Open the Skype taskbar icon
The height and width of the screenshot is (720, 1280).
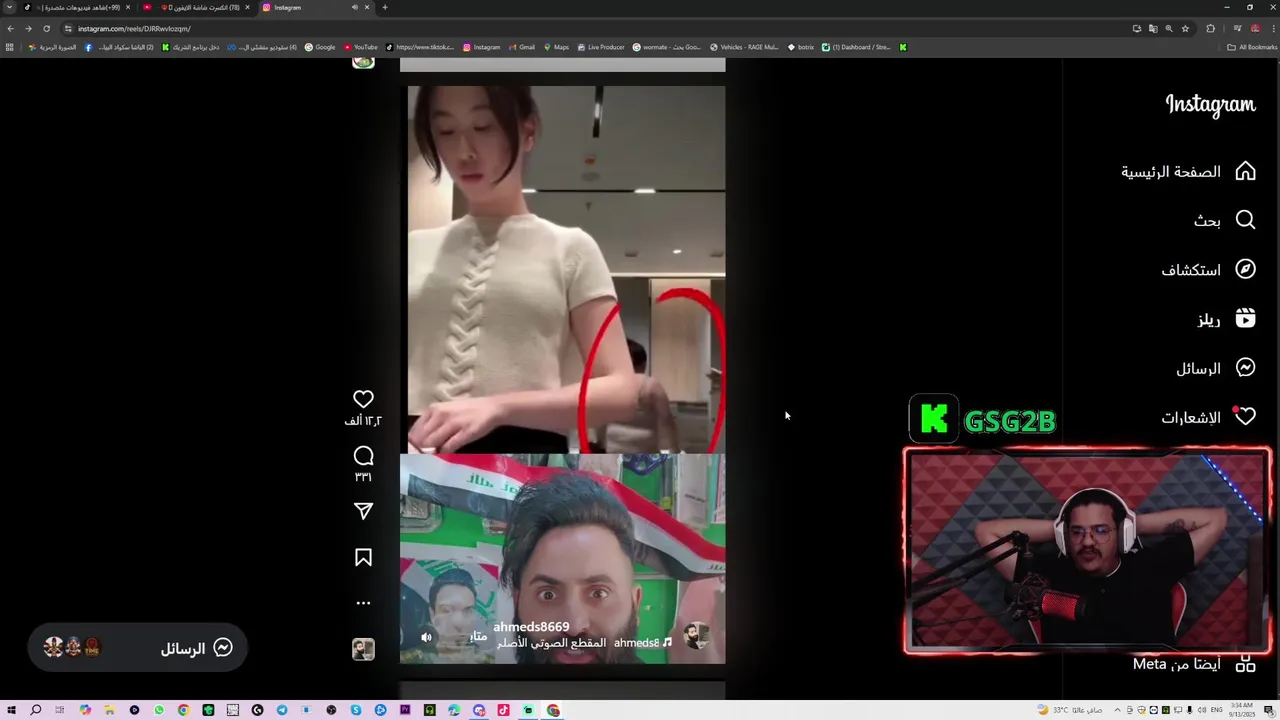pyautogui.click(x=356, y=710)
